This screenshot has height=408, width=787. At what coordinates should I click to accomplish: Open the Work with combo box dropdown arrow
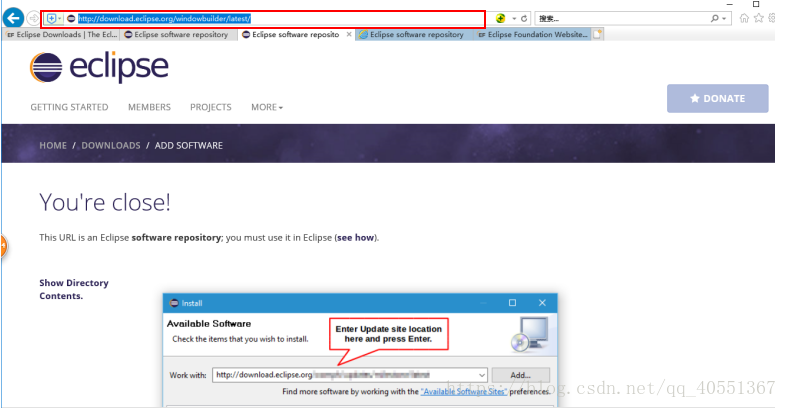(x=482, y=375)
